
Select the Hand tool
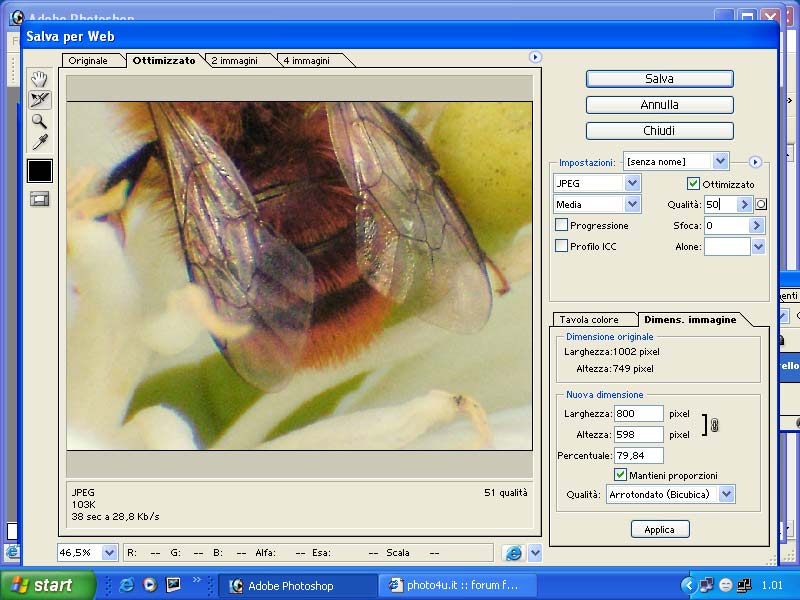pyautogui.click(x=39, y=78)
